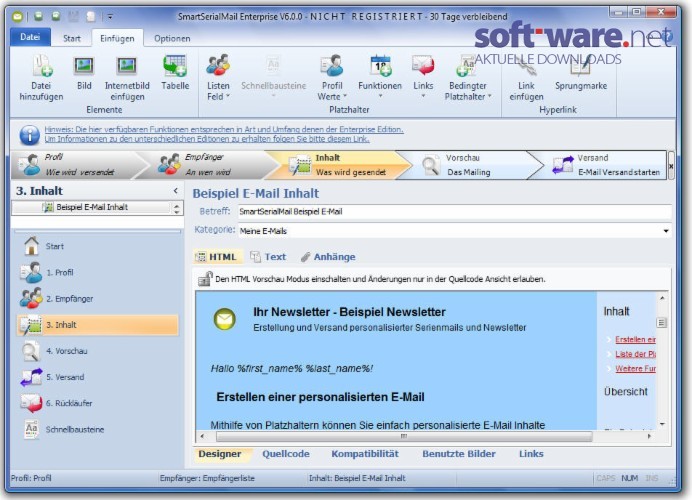Go to Vorschau workflow step
This screenshot has height=500, width=692.
(x=472, y=165)
